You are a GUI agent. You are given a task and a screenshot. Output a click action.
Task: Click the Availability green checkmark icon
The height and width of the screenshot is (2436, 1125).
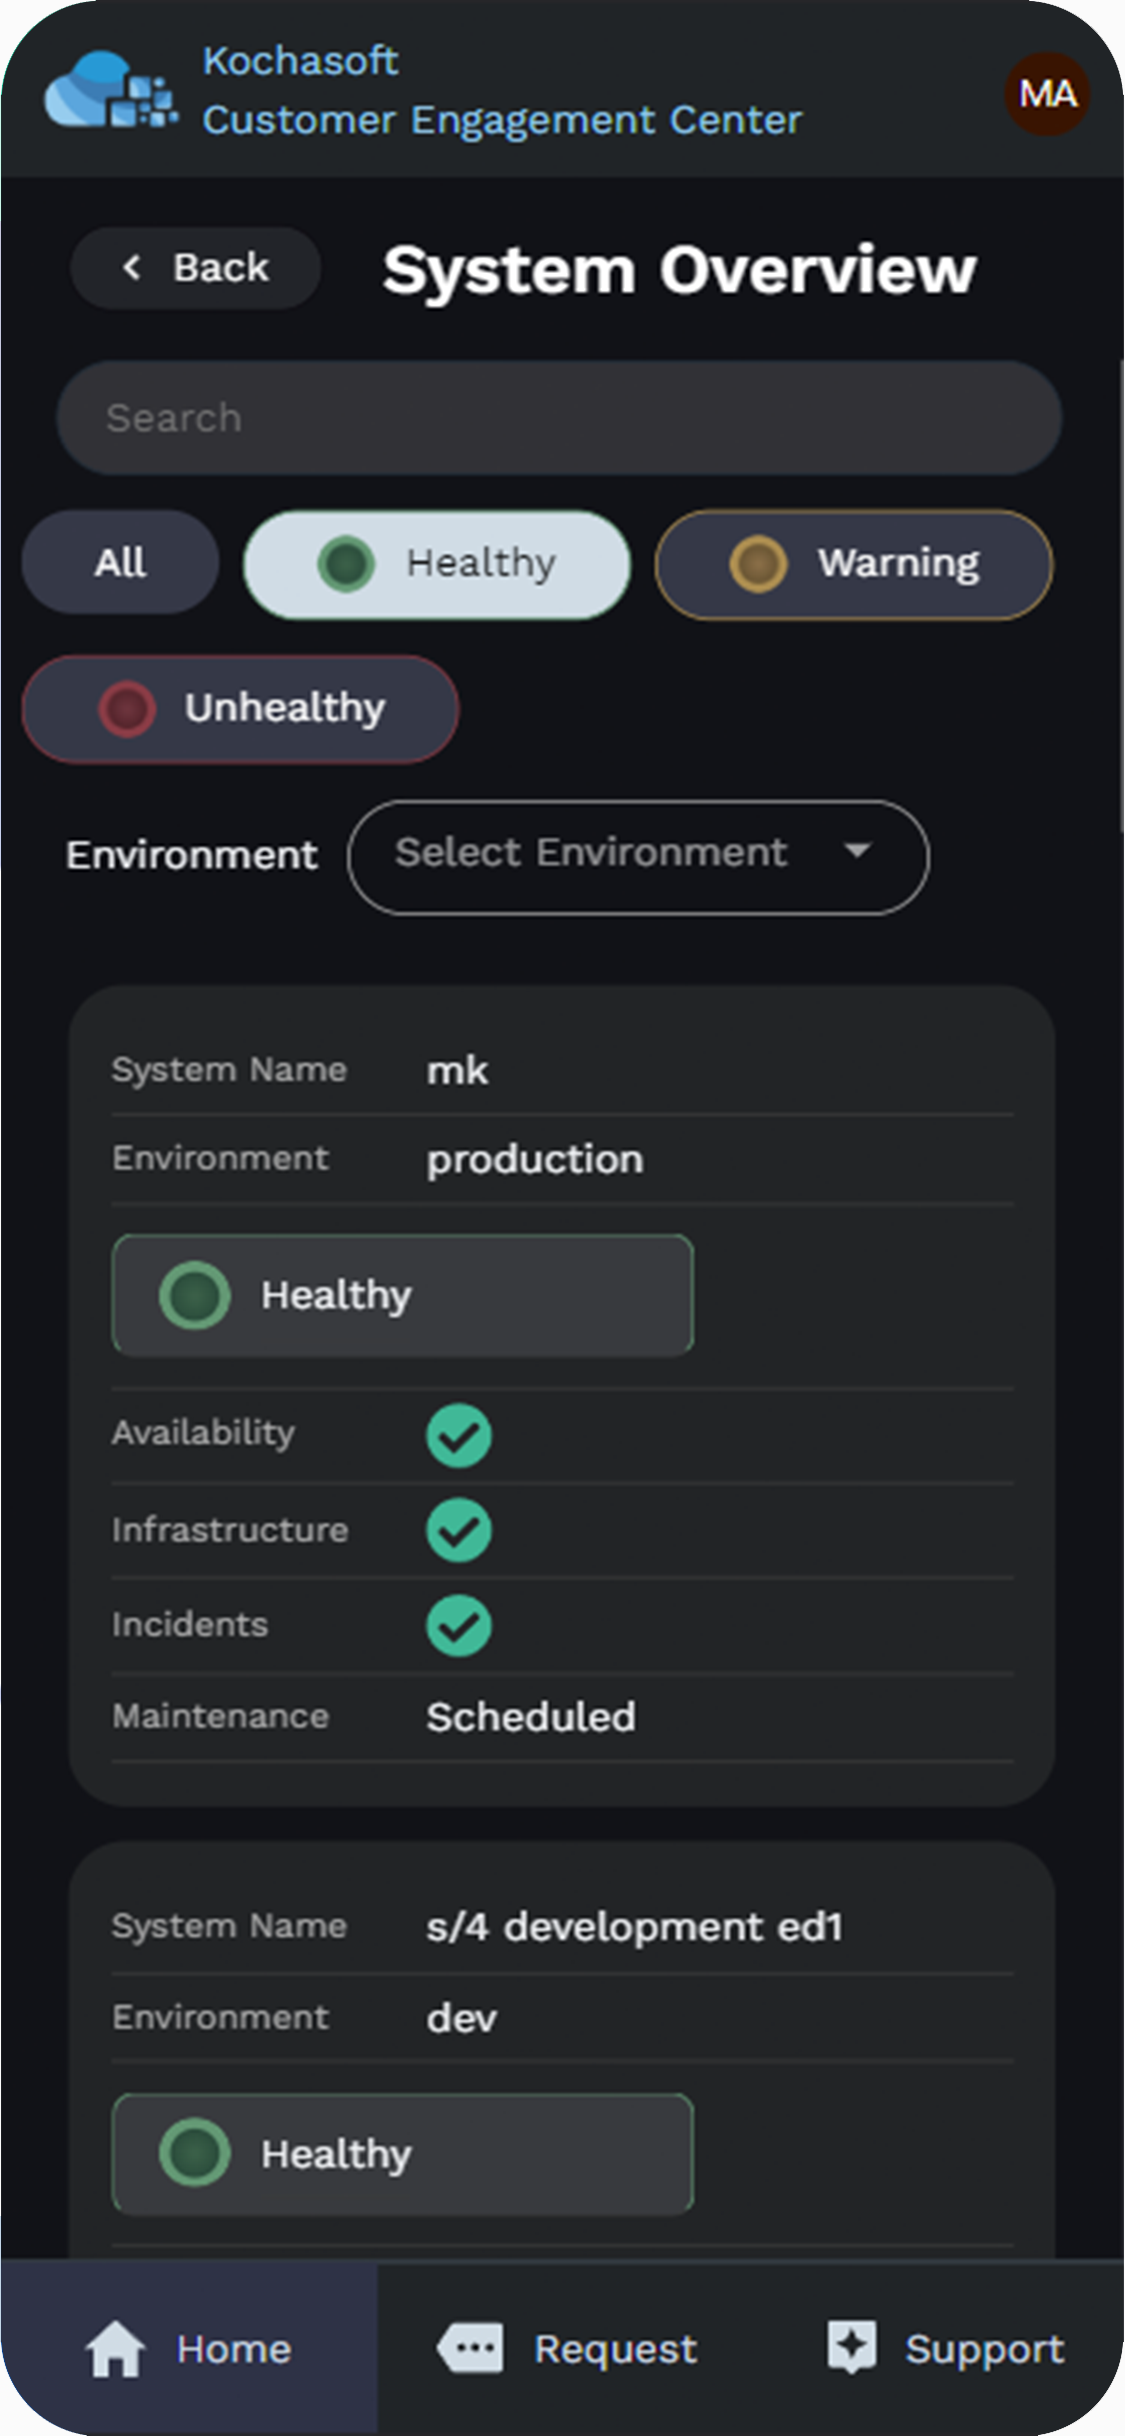[x=459, y=1435]
